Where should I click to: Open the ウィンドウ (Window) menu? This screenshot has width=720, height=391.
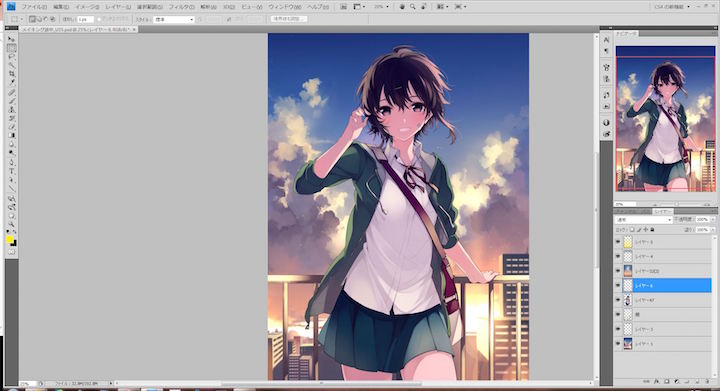(x=285, y=7)
